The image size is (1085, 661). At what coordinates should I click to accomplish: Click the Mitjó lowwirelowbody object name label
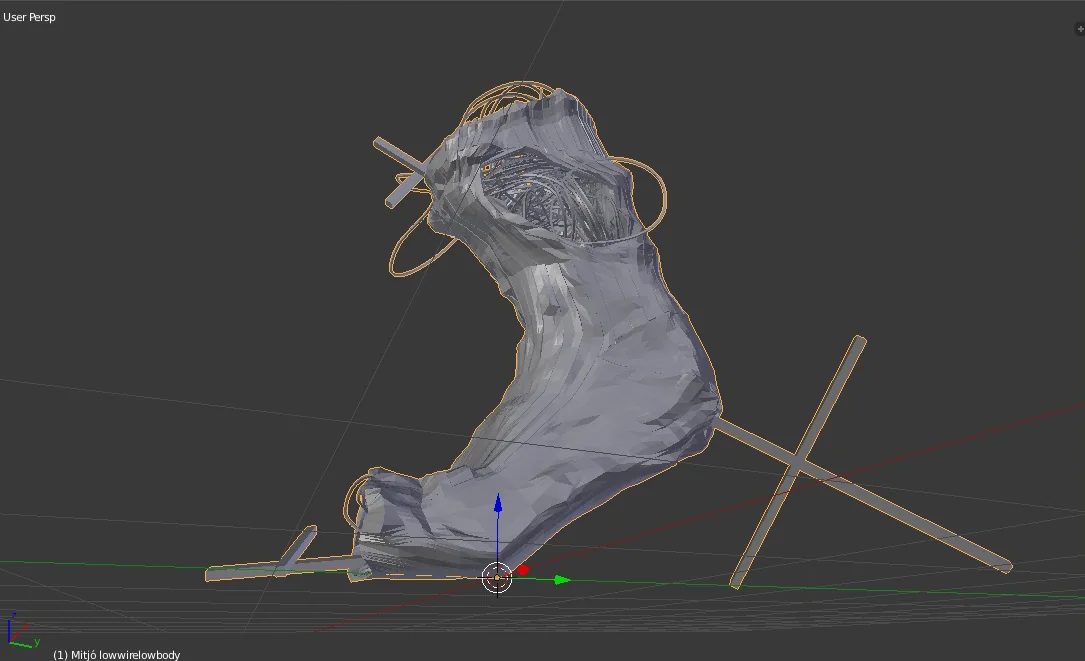[116, 655]
